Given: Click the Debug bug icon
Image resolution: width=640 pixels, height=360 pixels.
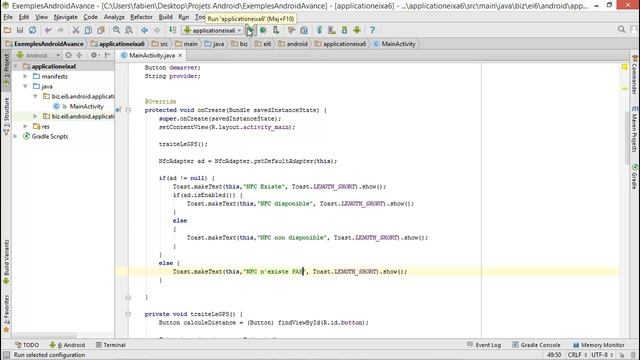Looking at the screenshot, I should tap(263, 30).
